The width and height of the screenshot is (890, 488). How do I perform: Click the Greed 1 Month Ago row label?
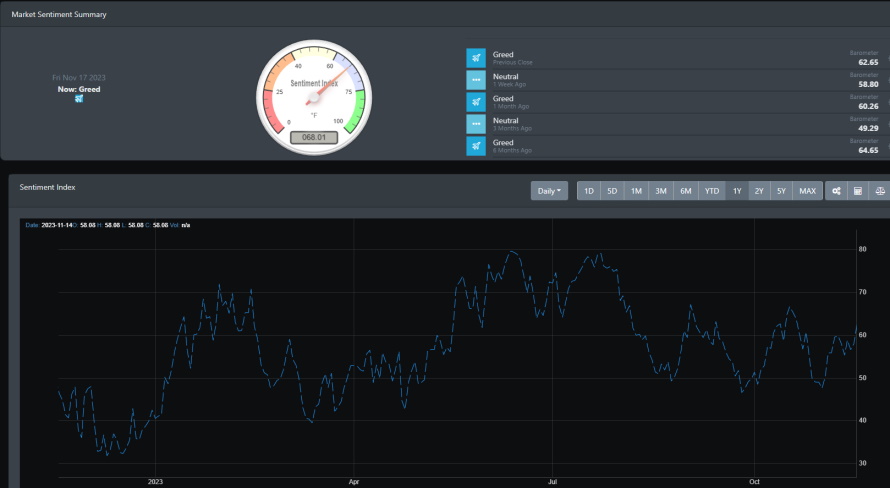[x=511, y=102]
